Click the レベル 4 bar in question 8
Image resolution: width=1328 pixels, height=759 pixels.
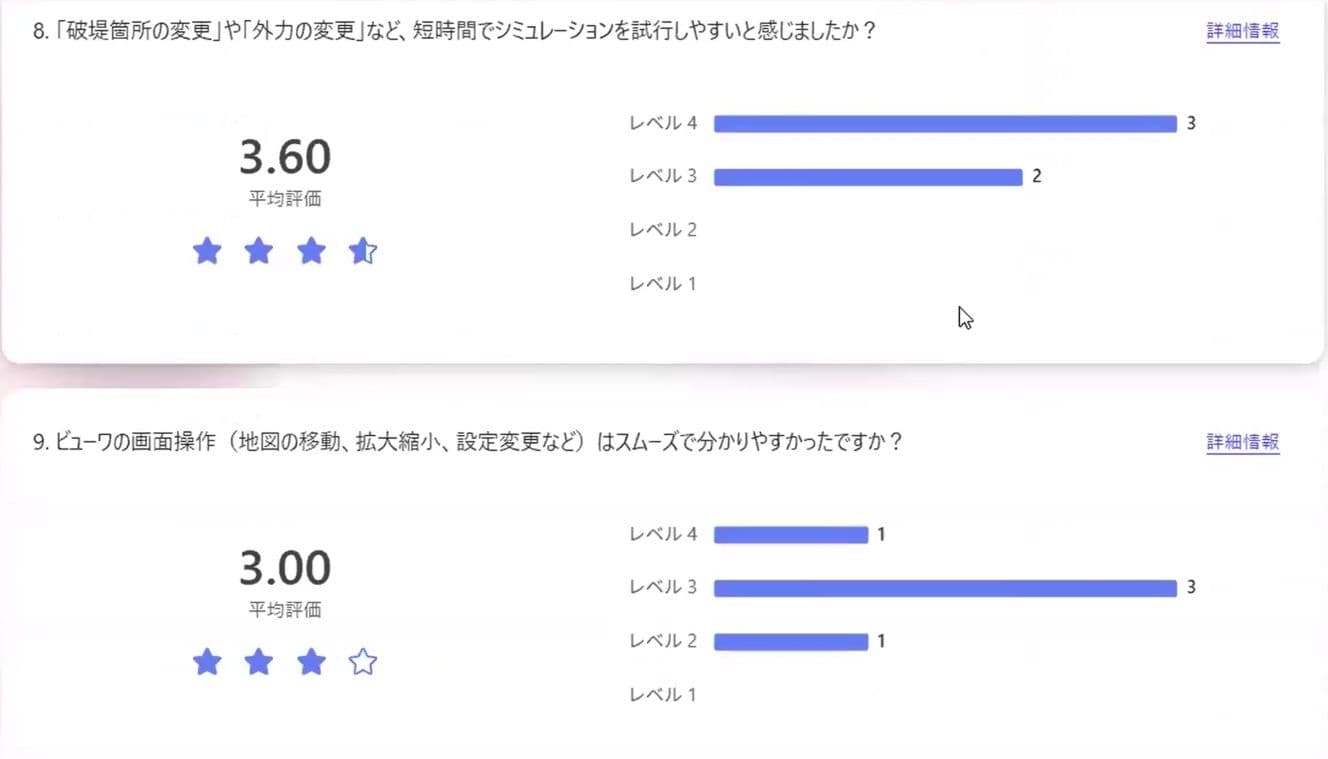[944, 124]
